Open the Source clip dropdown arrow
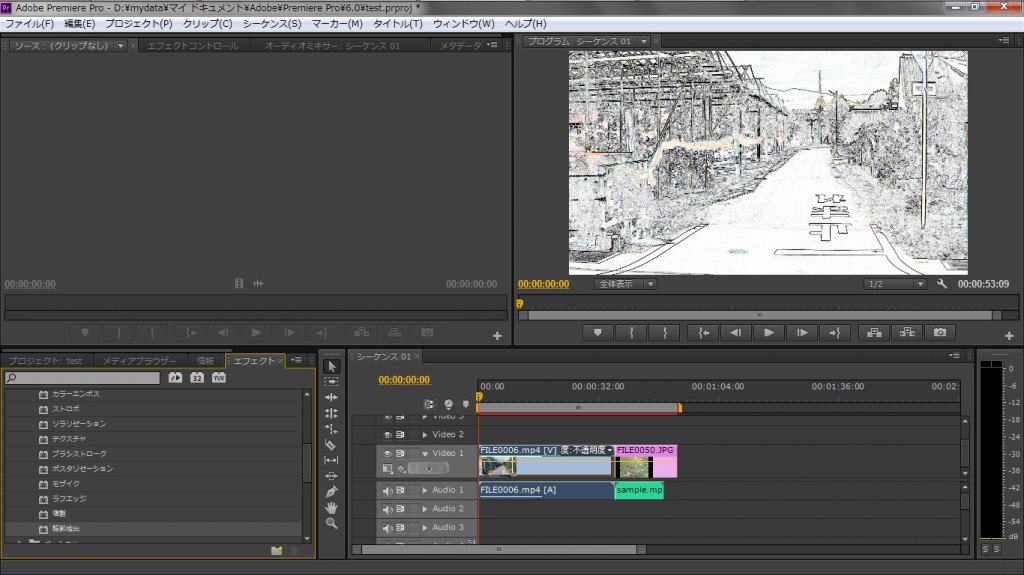1024x575 pixels. [x=121, y=46]
